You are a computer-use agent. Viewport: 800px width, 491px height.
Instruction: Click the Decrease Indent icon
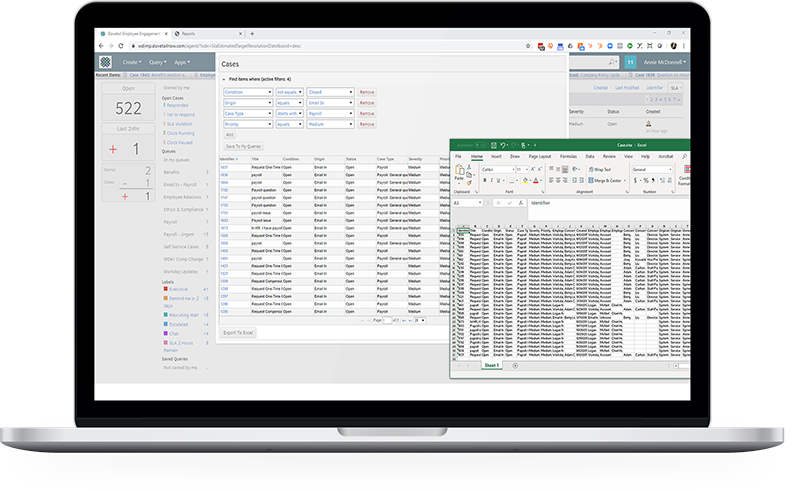[x=574, y=180]
